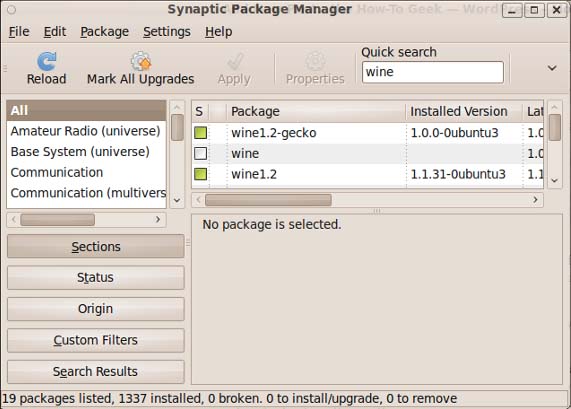Image resolution: width=571 pixels, height=409 pixels.
Task: Open the File menu
Action: [19, 32]
